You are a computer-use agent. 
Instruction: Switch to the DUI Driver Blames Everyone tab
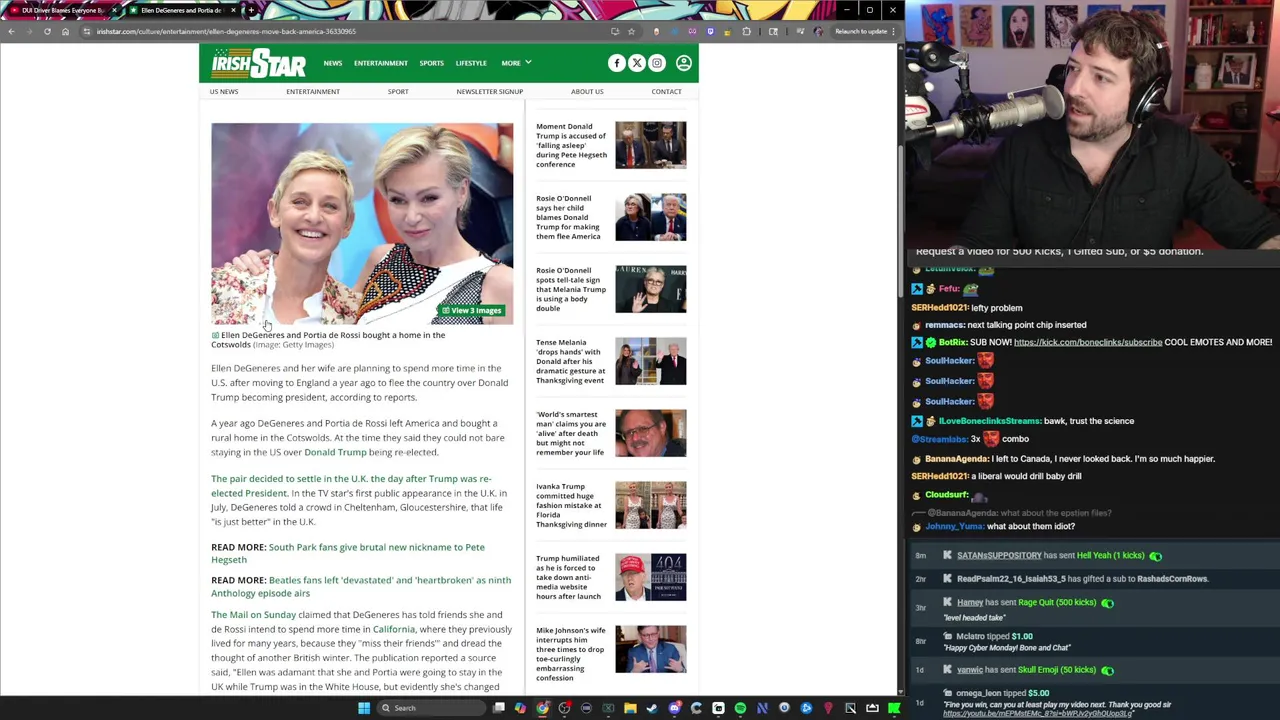(x=60, y=10)
